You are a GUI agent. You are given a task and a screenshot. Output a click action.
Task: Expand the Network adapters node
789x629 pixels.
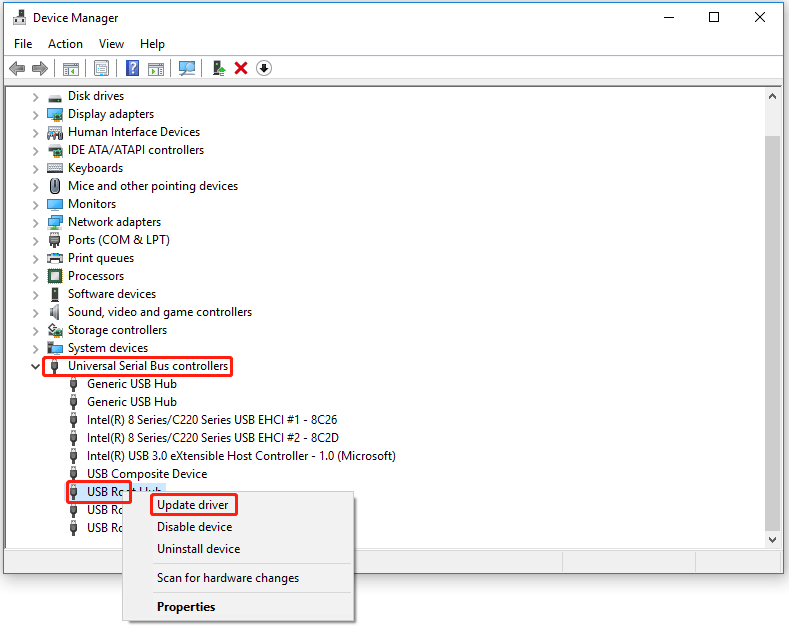(35, 222)
